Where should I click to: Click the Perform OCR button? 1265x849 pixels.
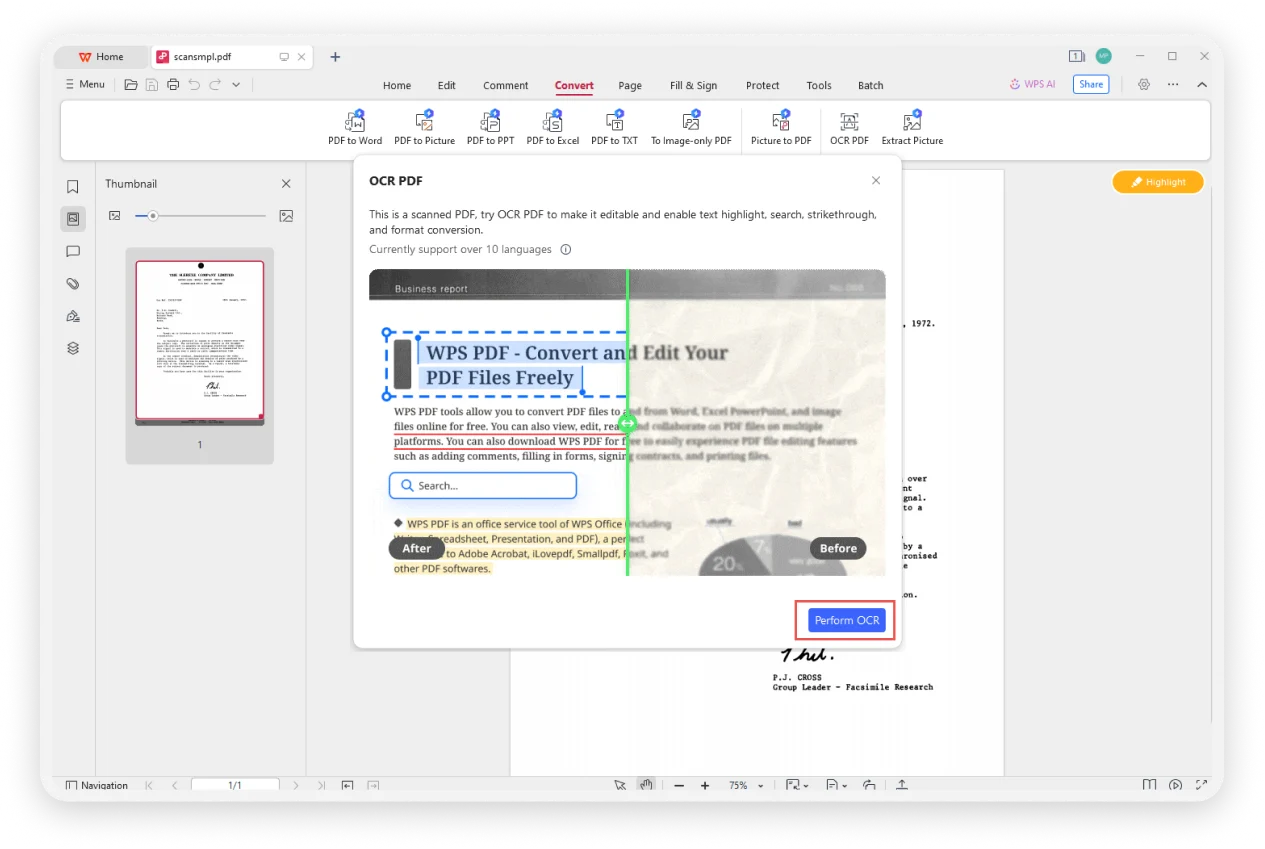click(x=847, y=621)
